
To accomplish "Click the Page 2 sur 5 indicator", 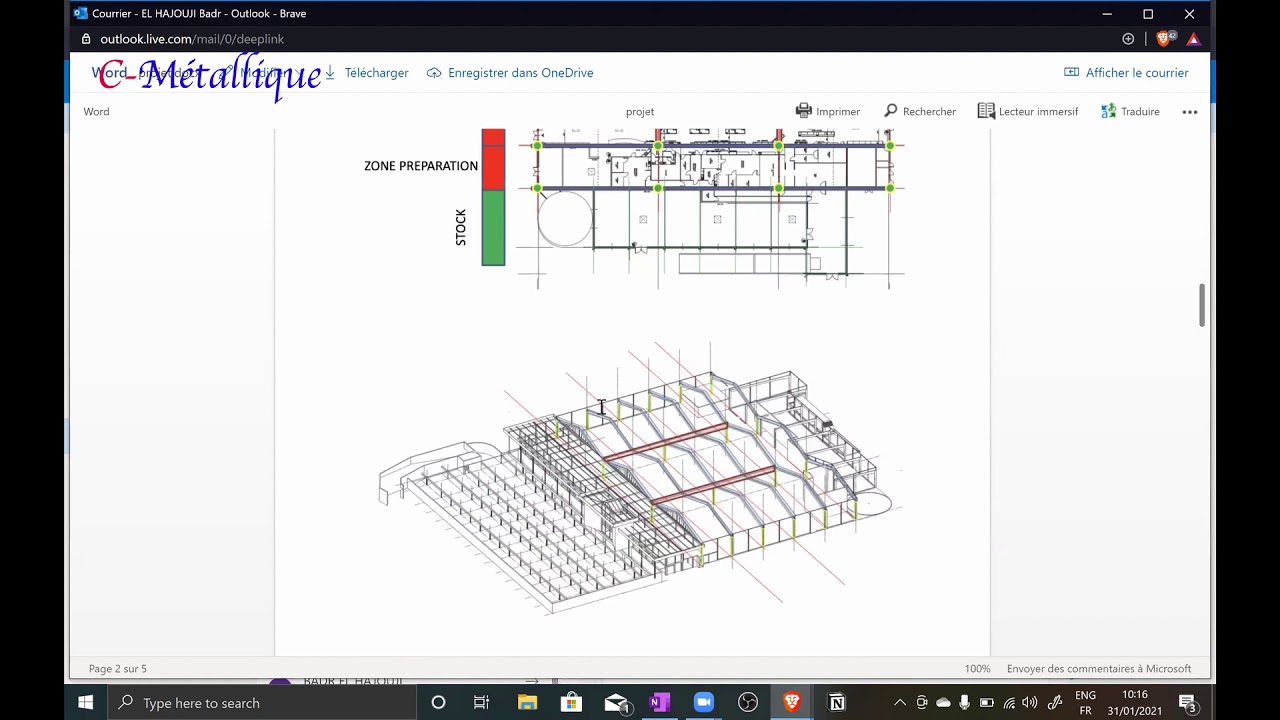I will [x=118, y=669].
